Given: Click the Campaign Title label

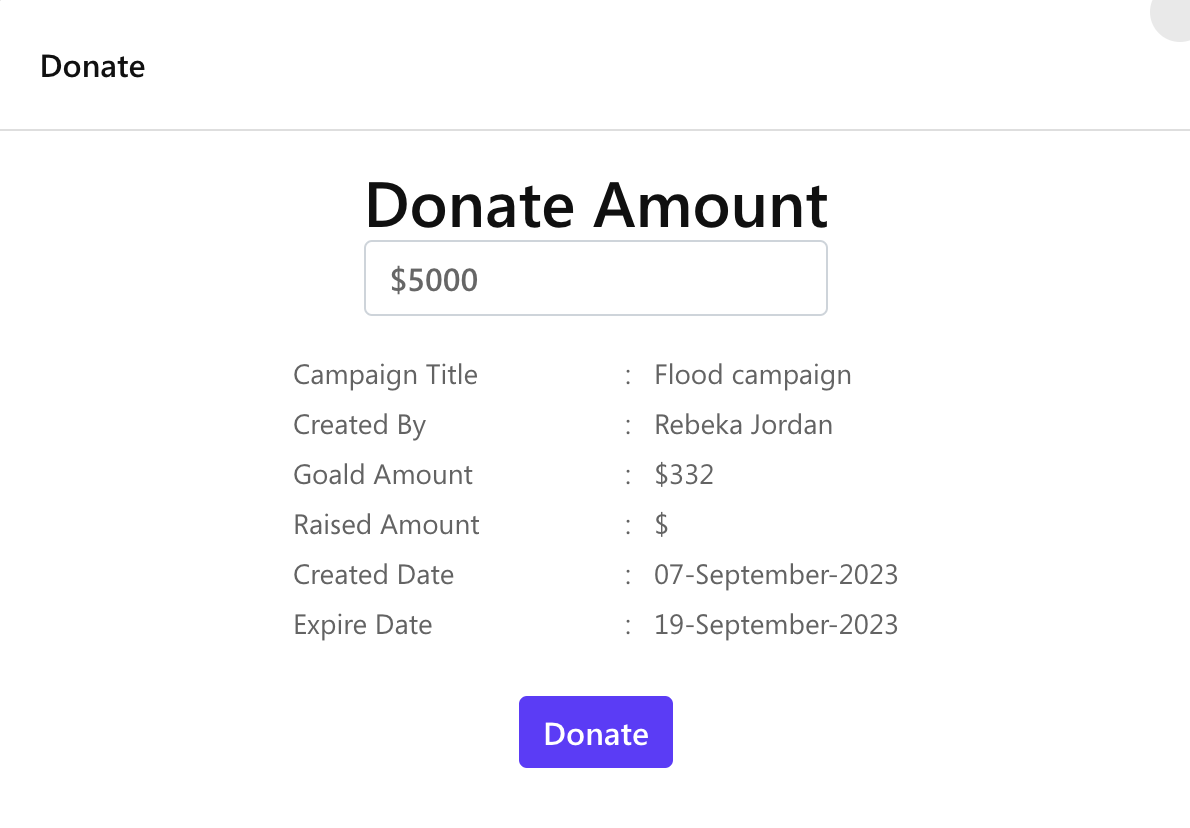Looking at the screenshot, I should tap(385, 375).
